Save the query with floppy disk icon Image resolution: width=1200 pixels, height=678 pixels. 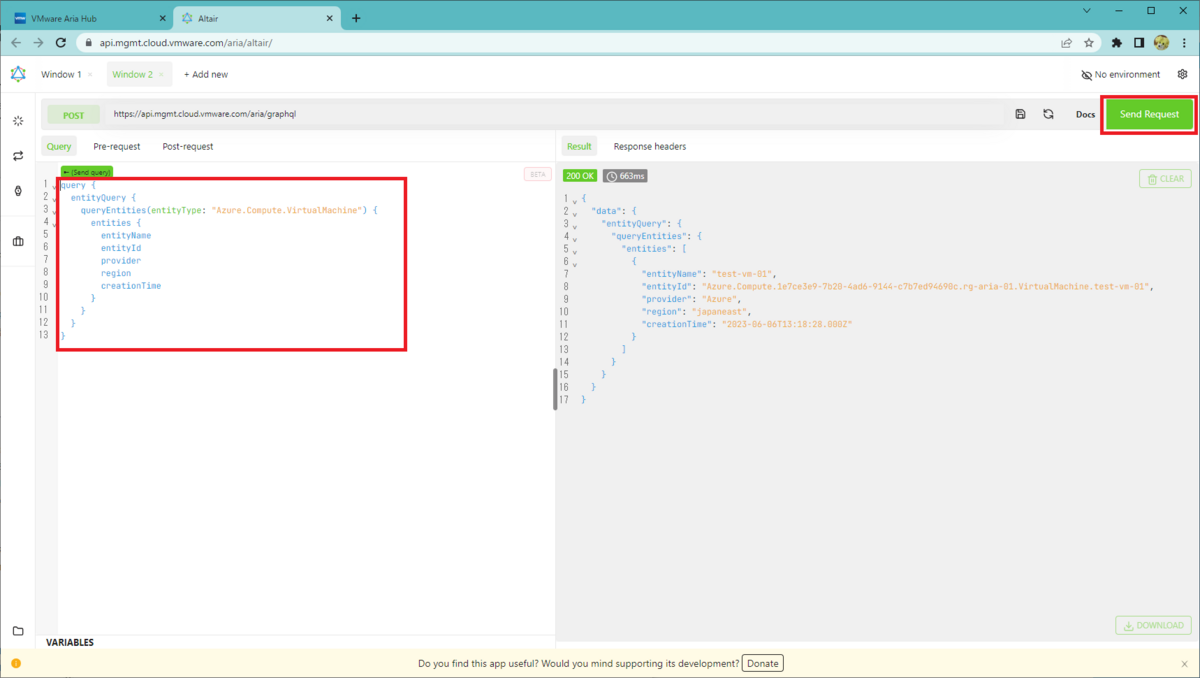click(x=1020, y=114)
